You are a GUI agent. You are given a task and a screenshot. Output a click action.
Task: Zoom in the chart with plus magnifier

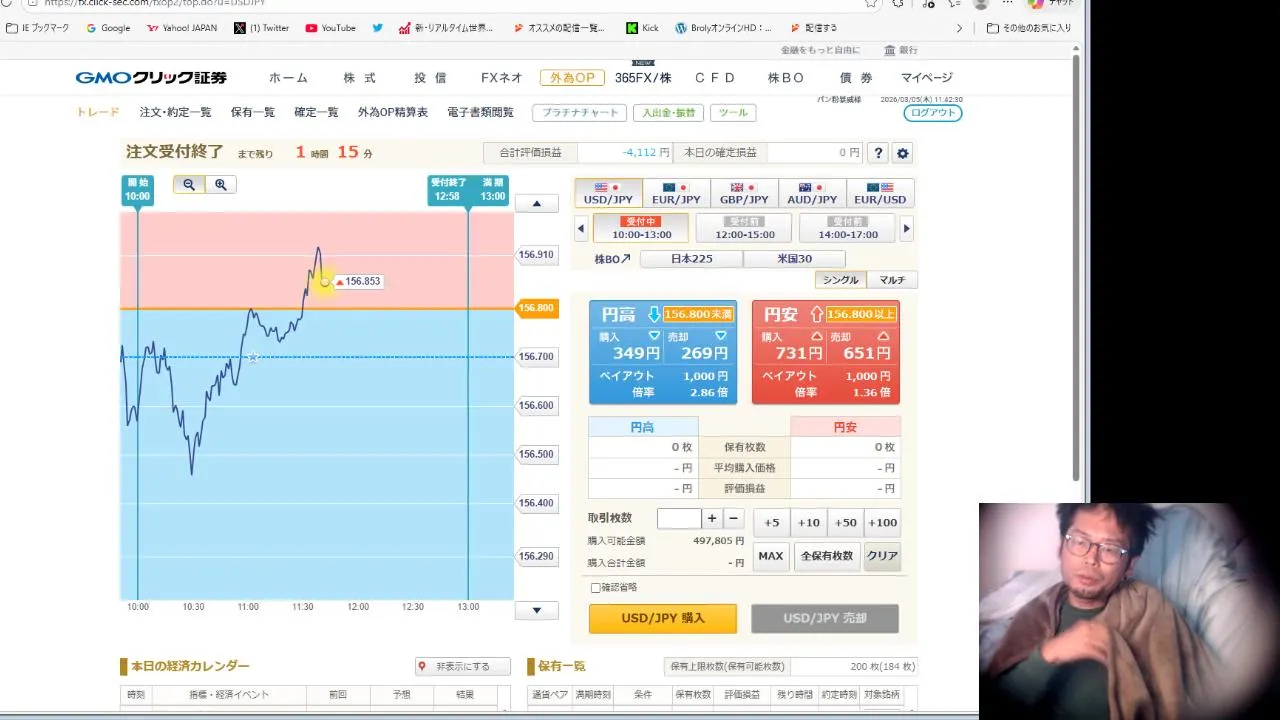221,184
